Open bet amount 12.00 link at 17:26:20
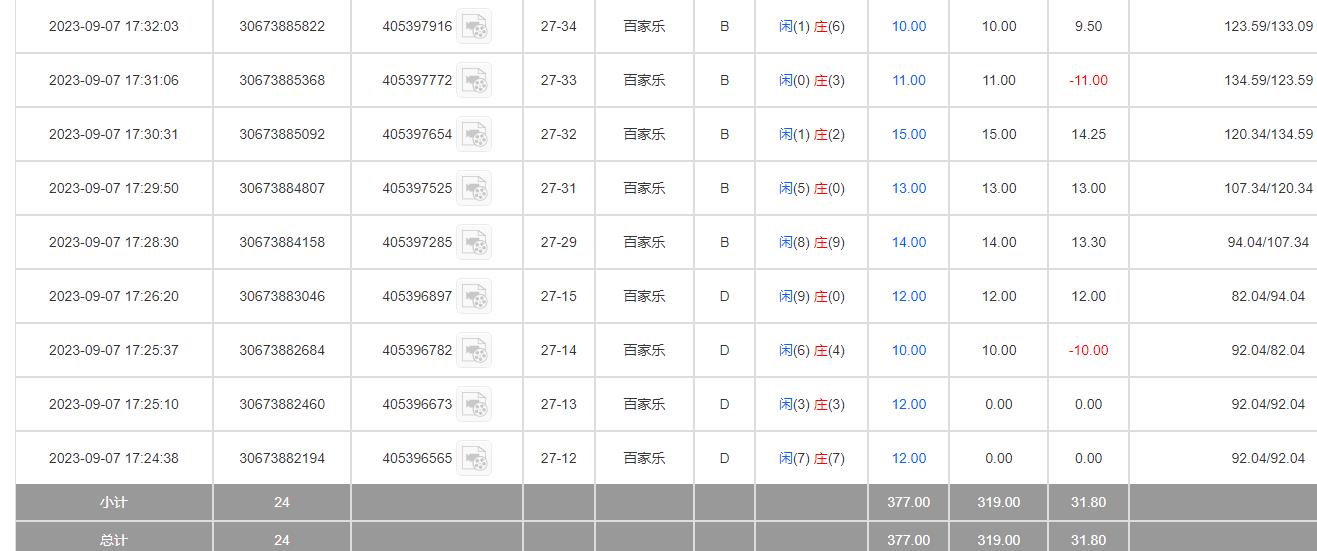The image size is (1317, 551). pyautogui.click(x=909, y=296)
